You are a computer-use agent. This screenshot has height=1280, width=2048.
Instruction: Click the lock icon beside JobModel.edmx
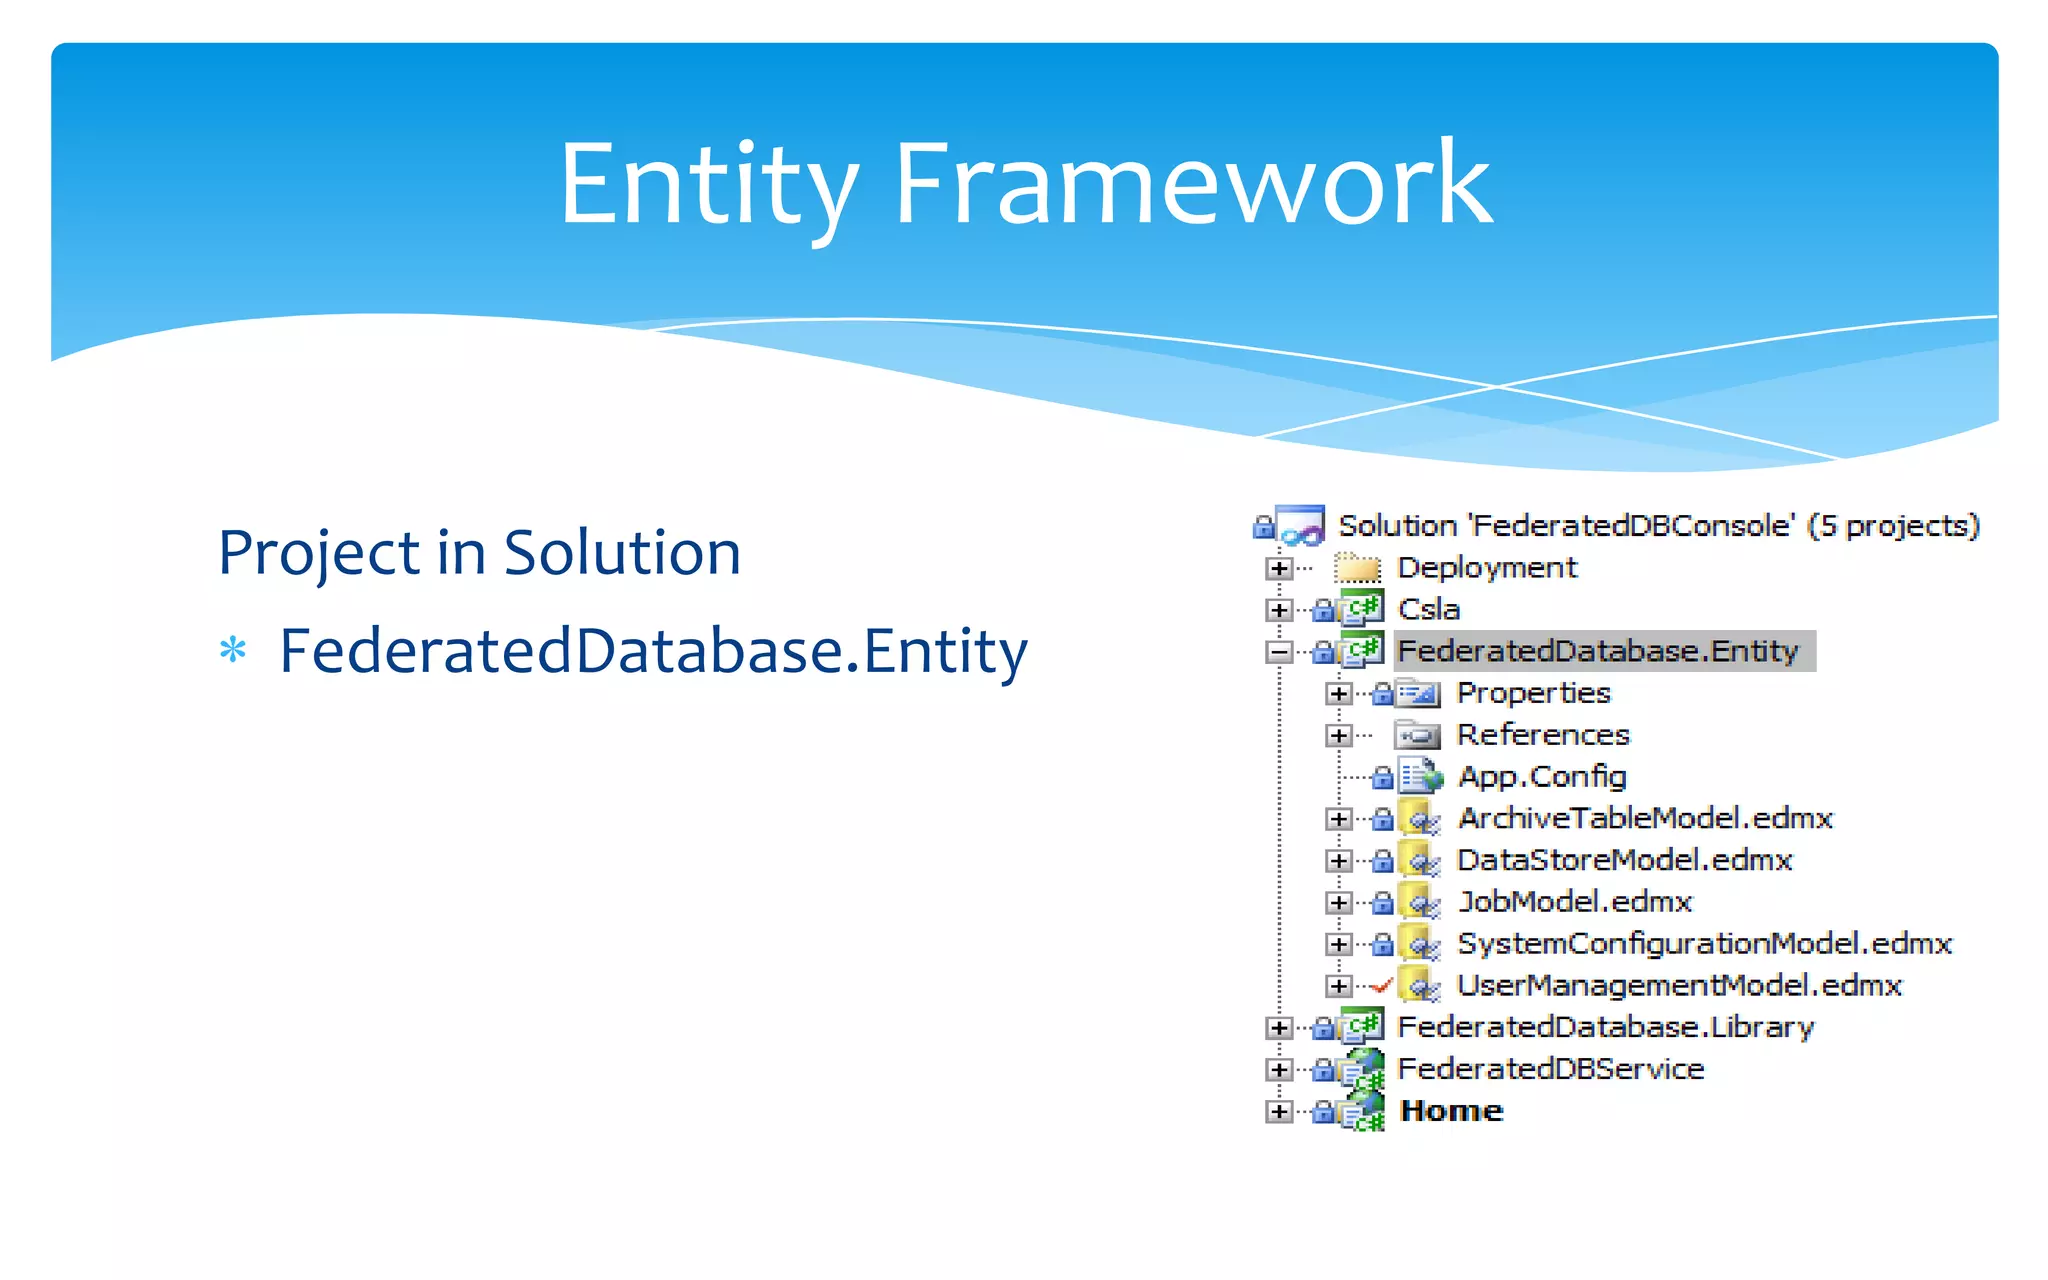1382,903
